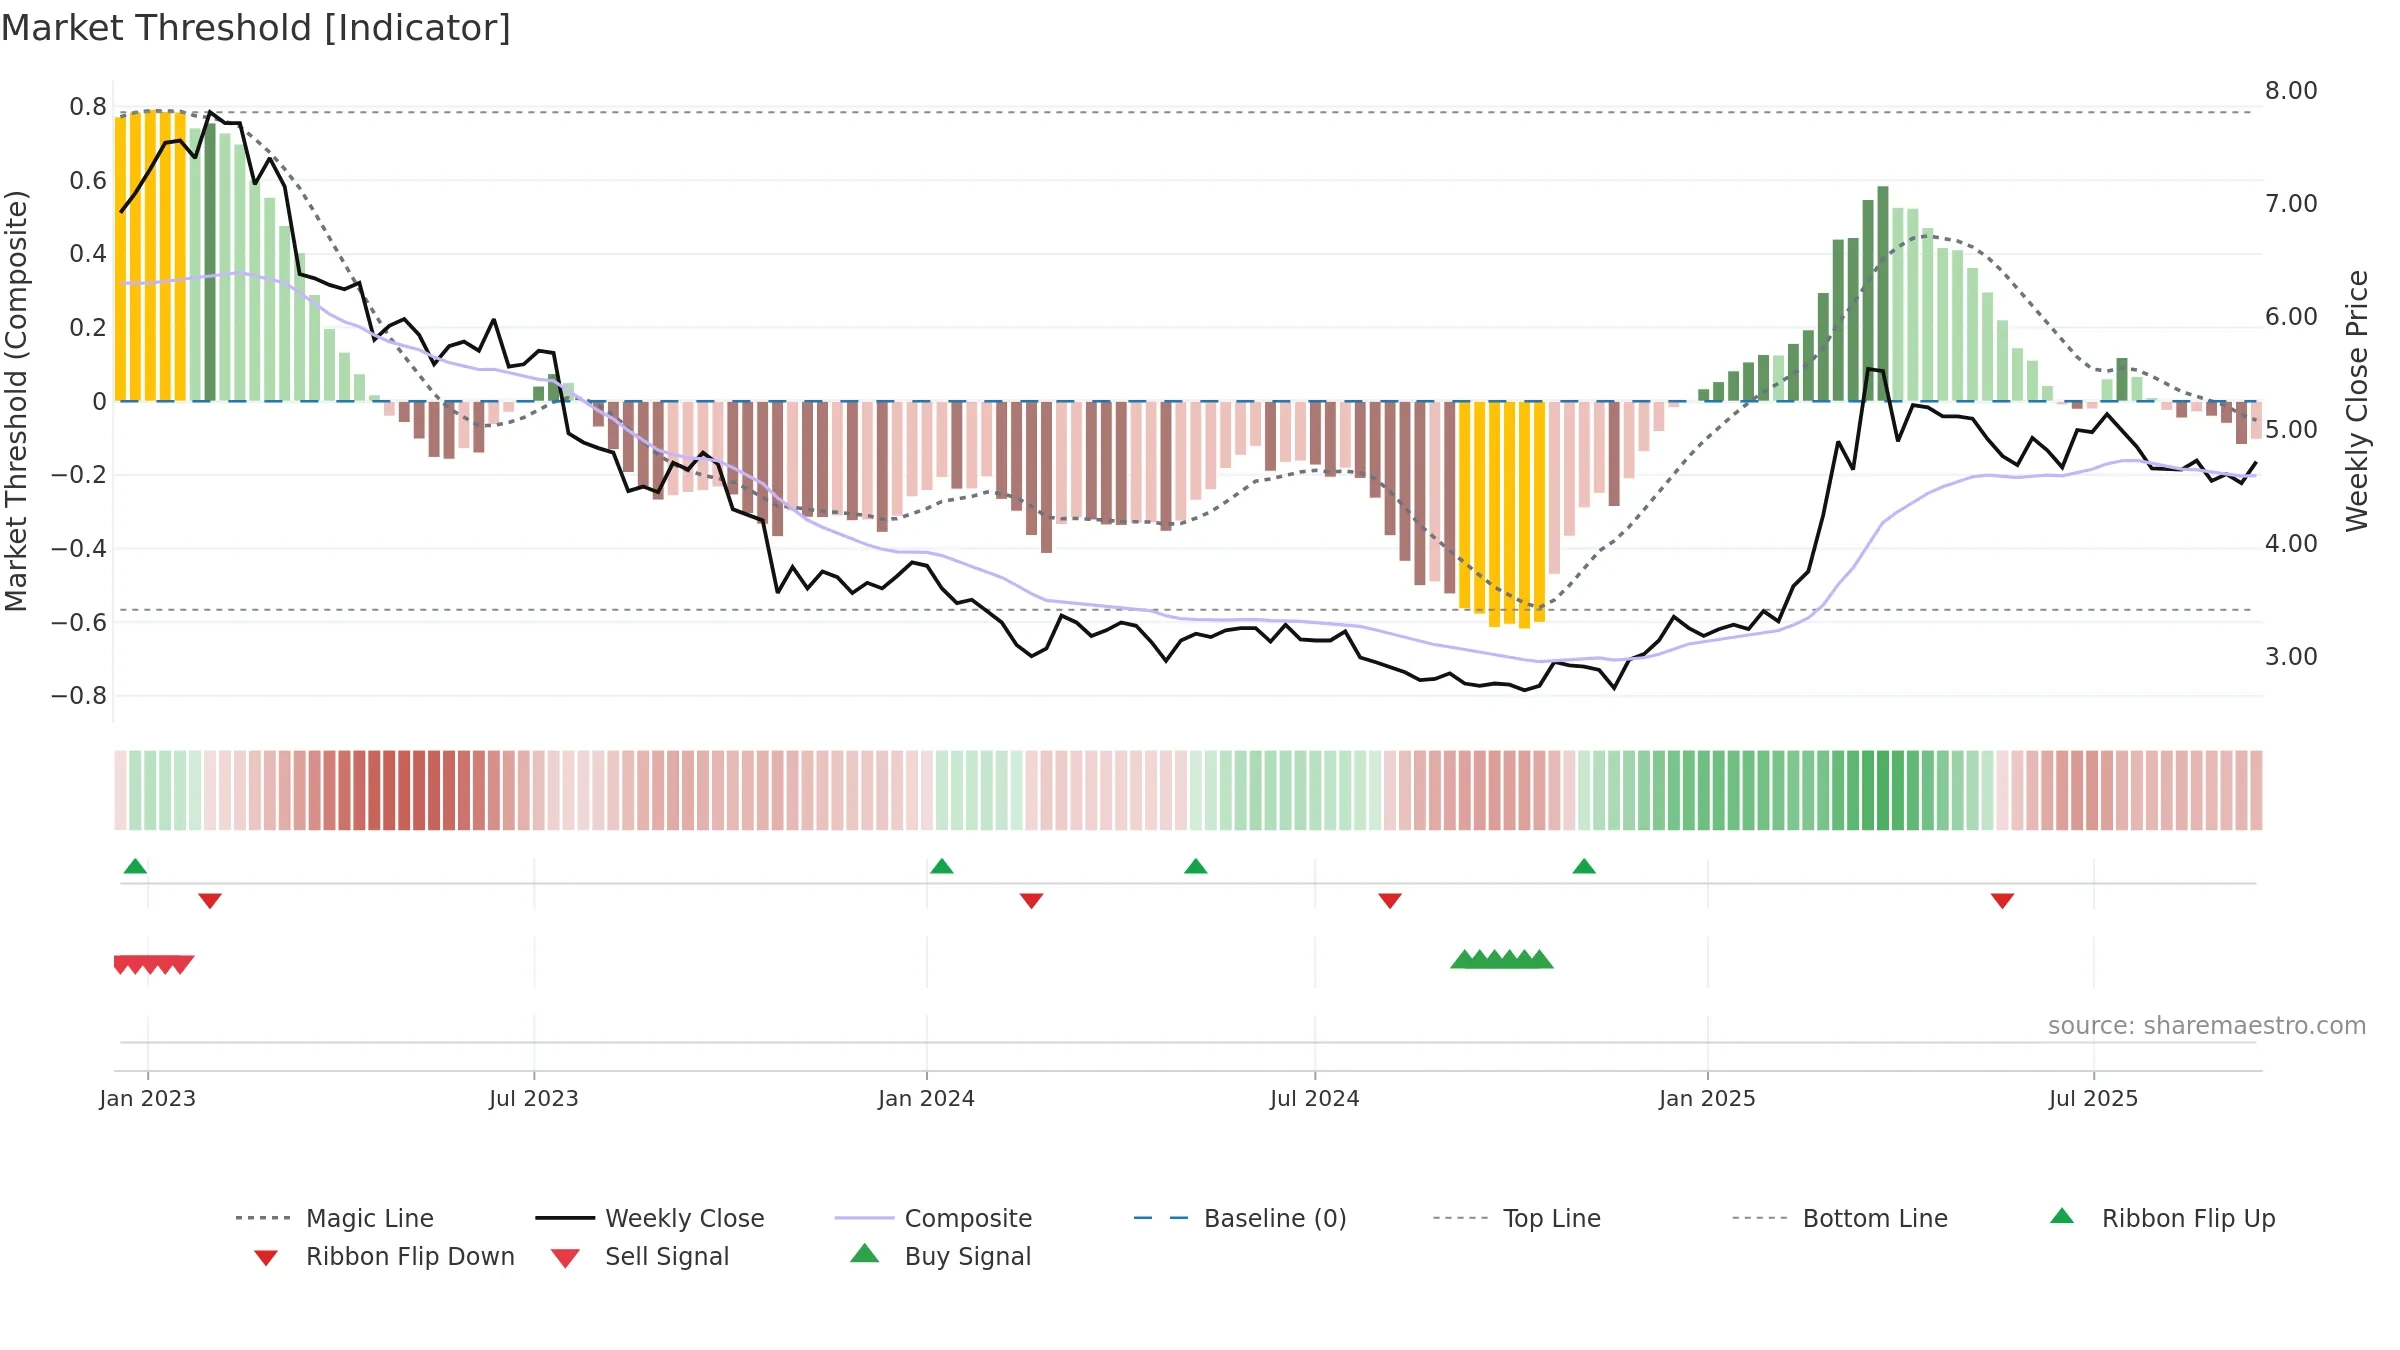2400x1350 pixels.
Task: Toggle the Top Line legend entry
Action: pyautogui.click(x=1516, y=1218)
